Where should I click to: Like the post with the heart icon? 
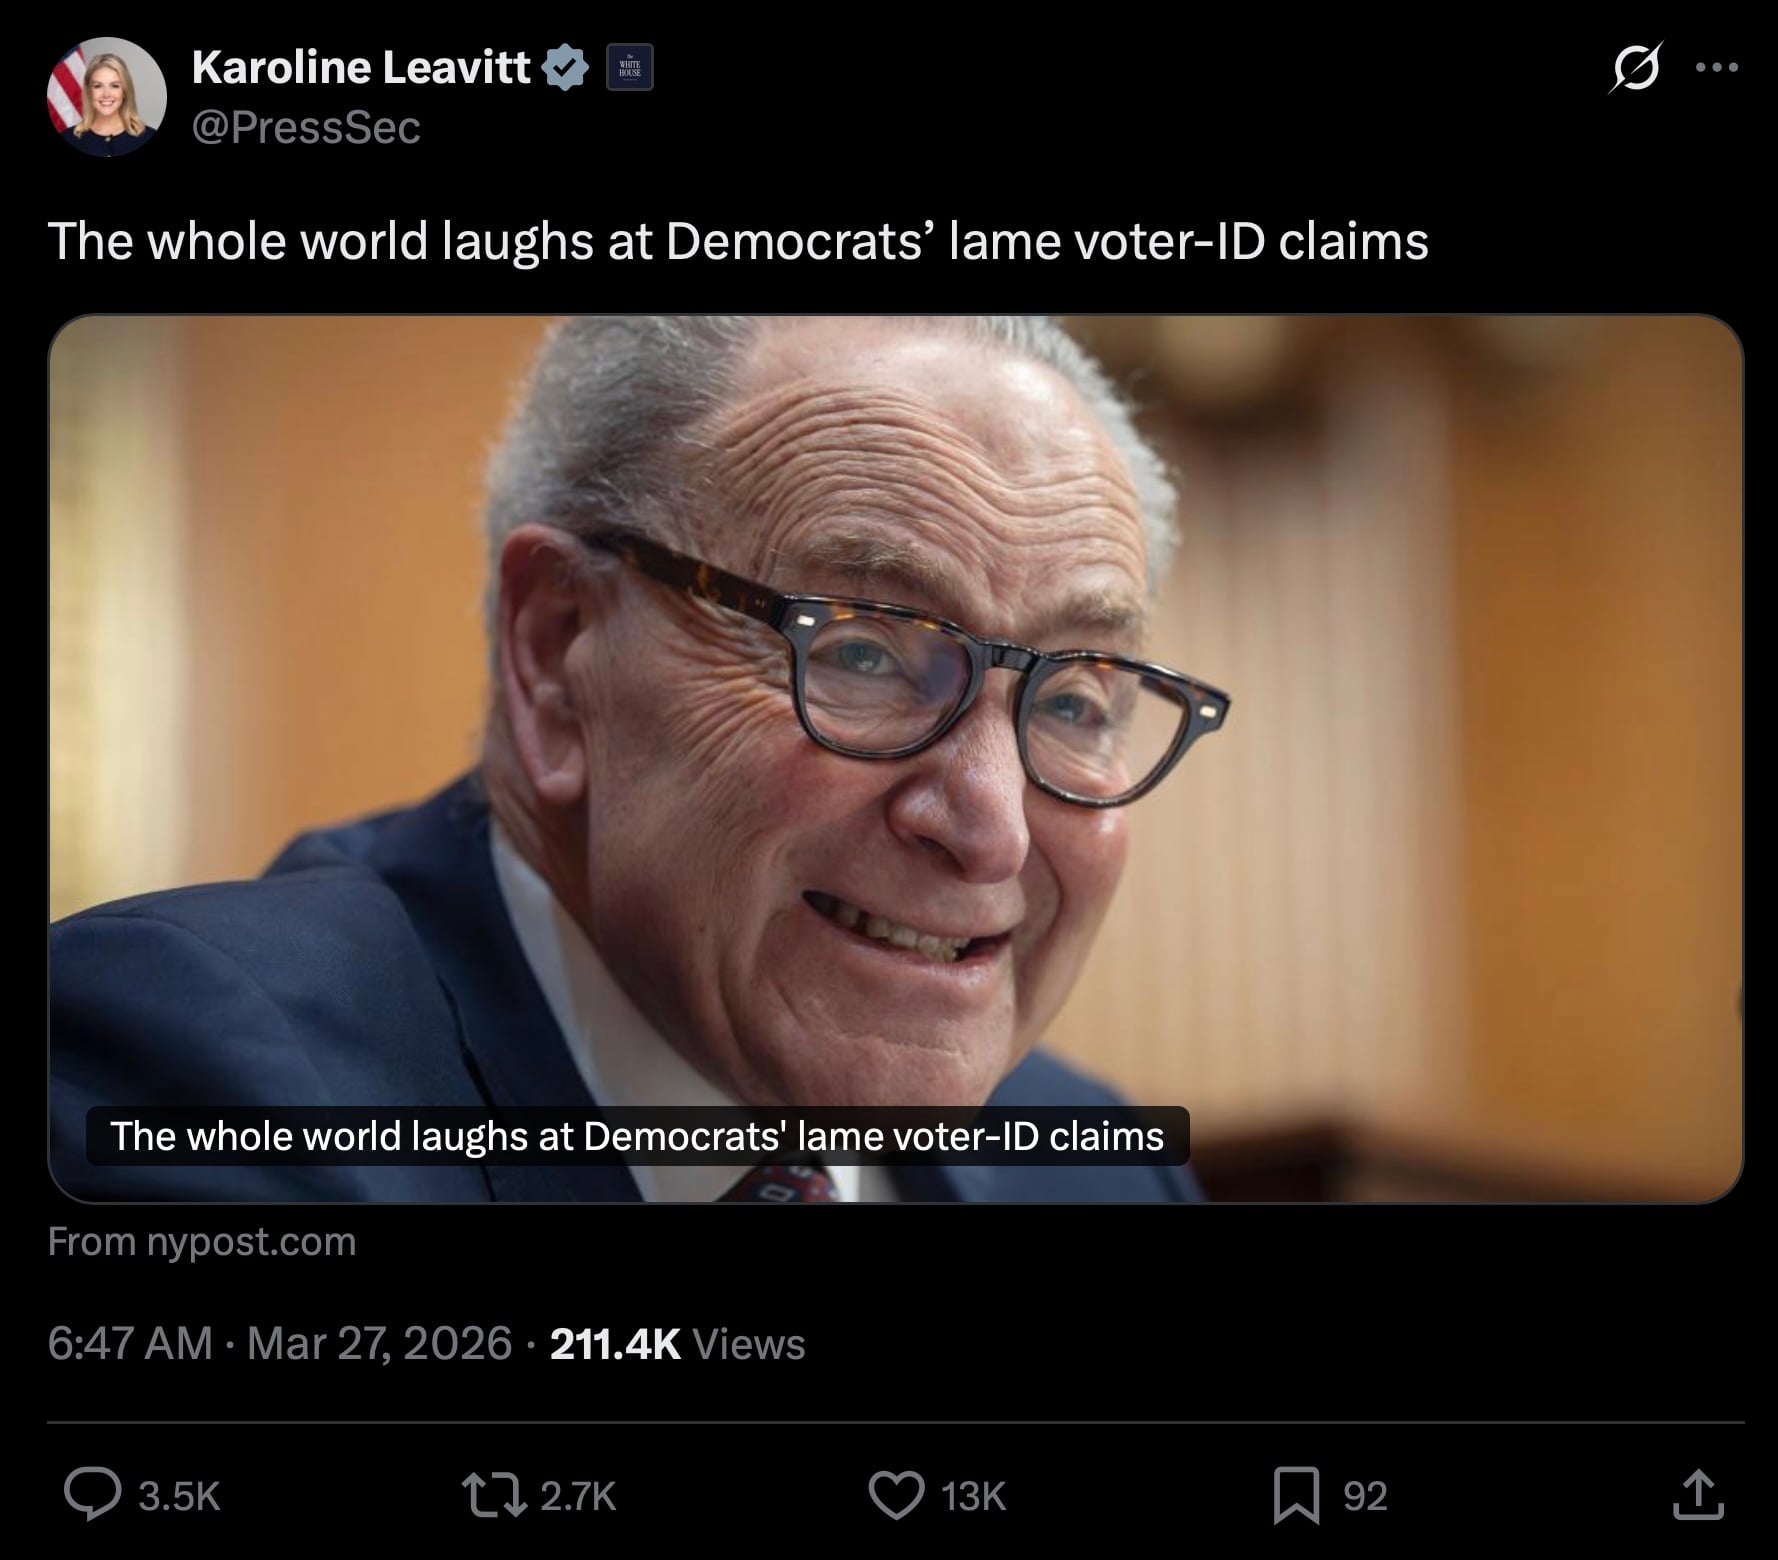click(x=896, y=1494)
